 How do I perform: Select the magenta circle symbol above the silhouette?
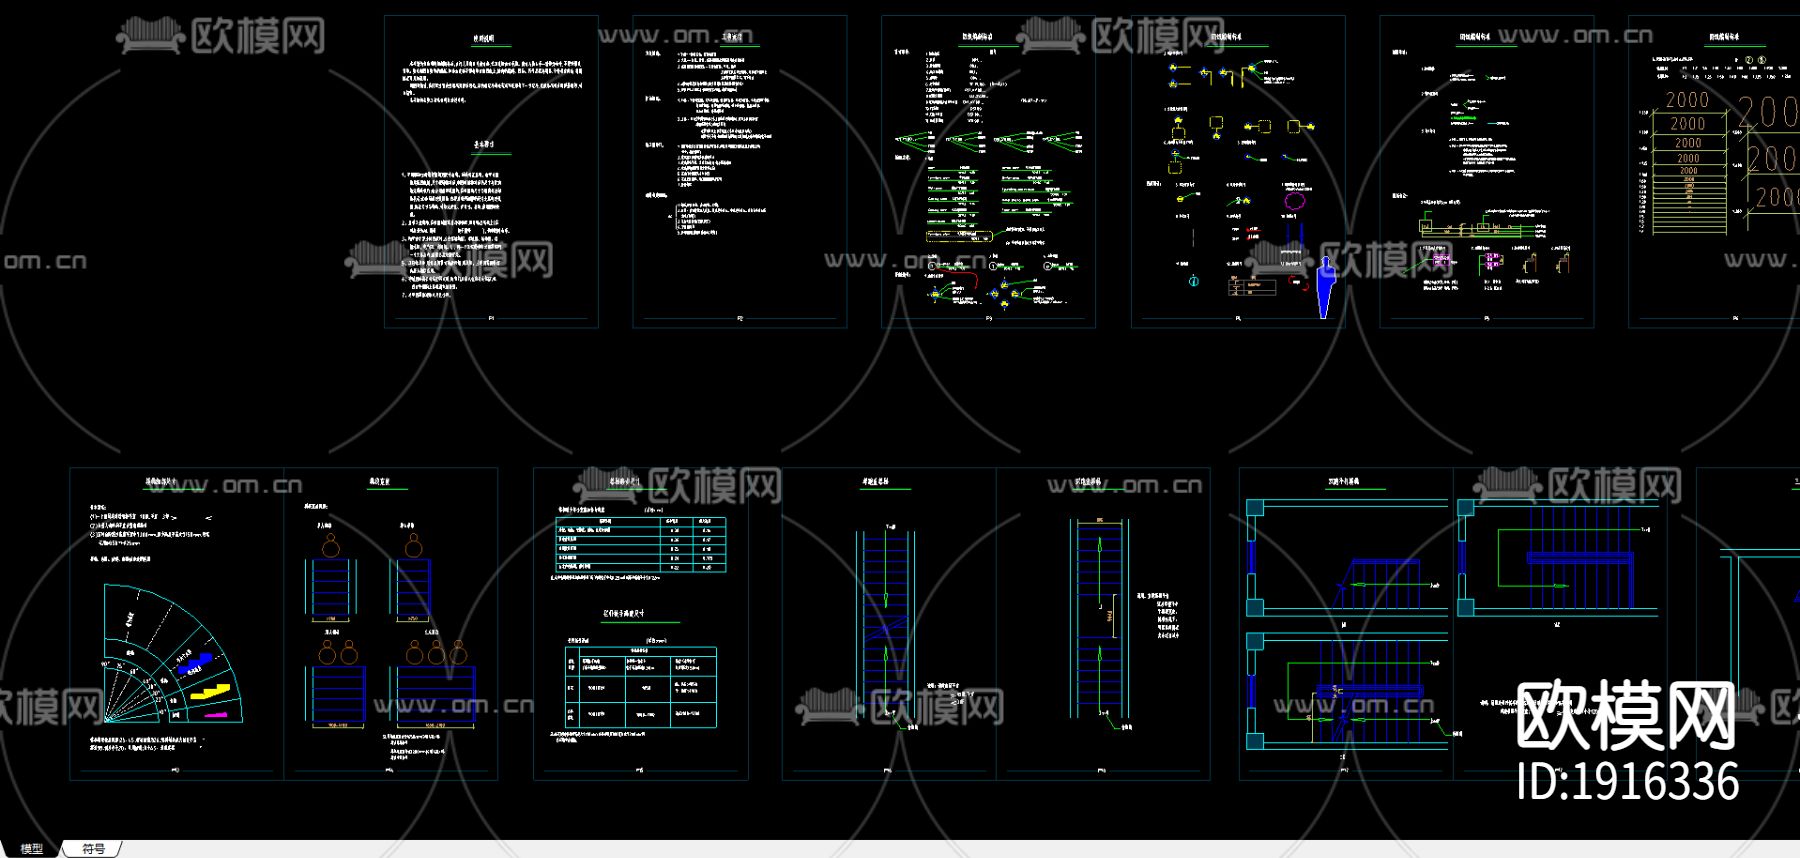(1294, 199)
